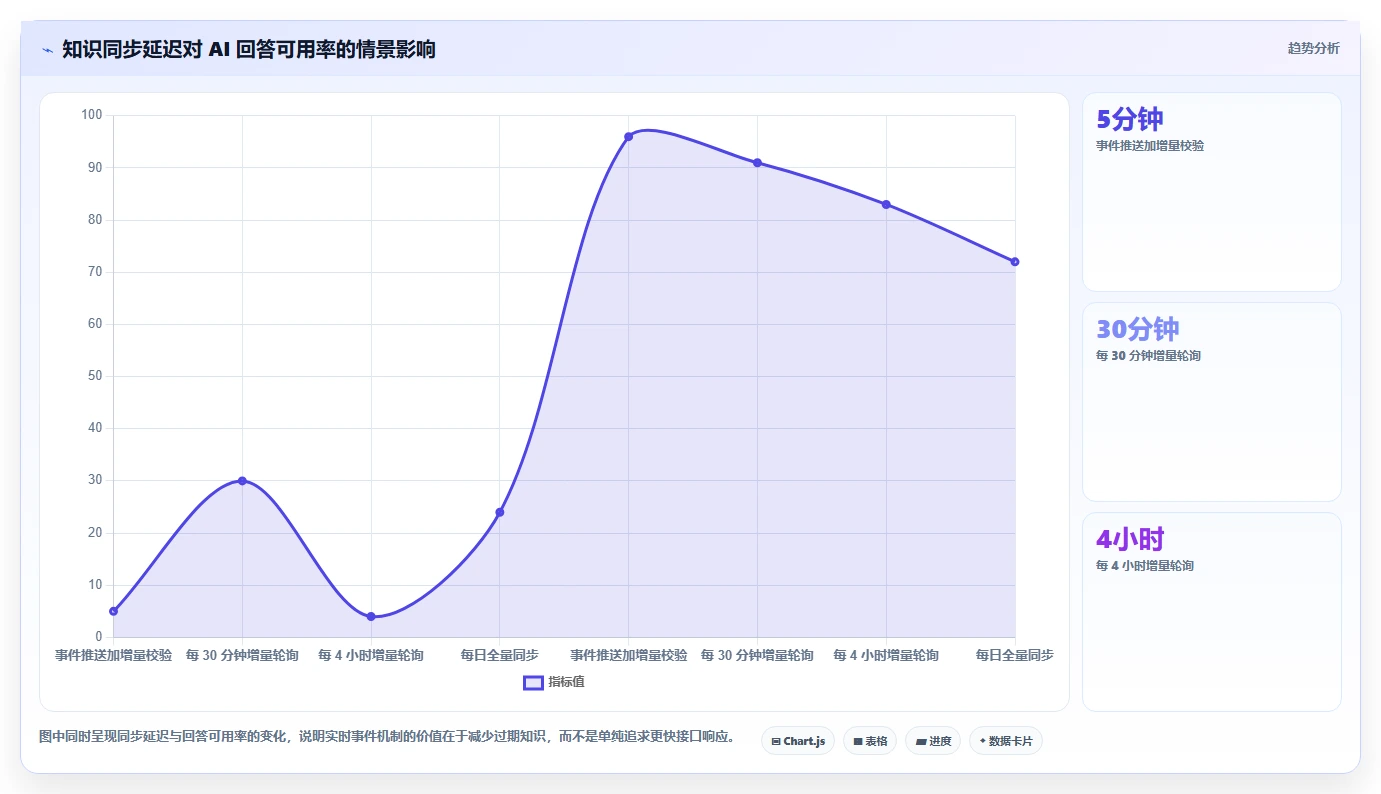The width and height of the screenshot is (1381, 794).
Task: Click the x-axis label 每日全量同步 under the 24 point
Action: click(500, 656)
